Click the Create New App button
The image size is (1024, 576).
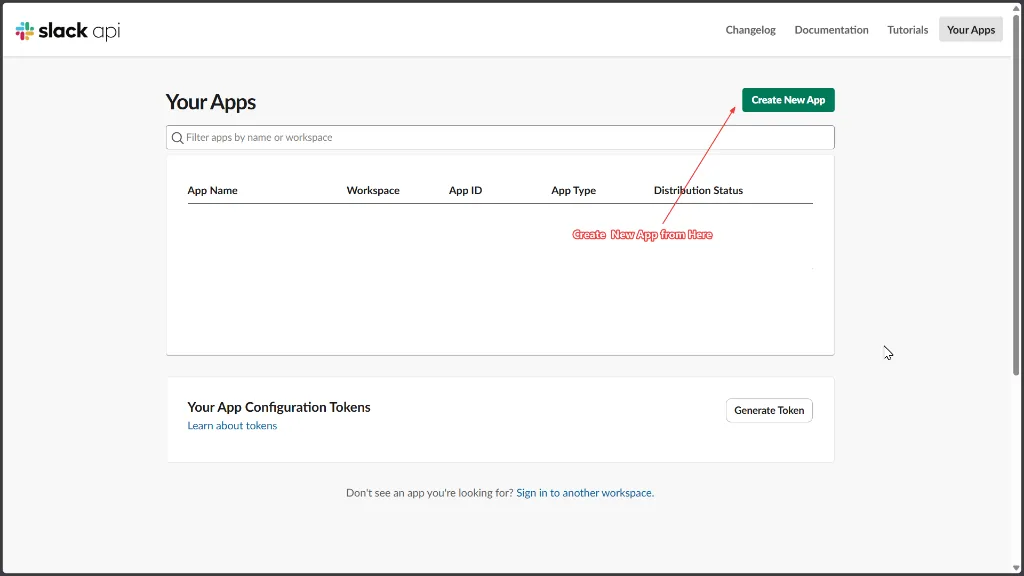[x=788, y=100]
